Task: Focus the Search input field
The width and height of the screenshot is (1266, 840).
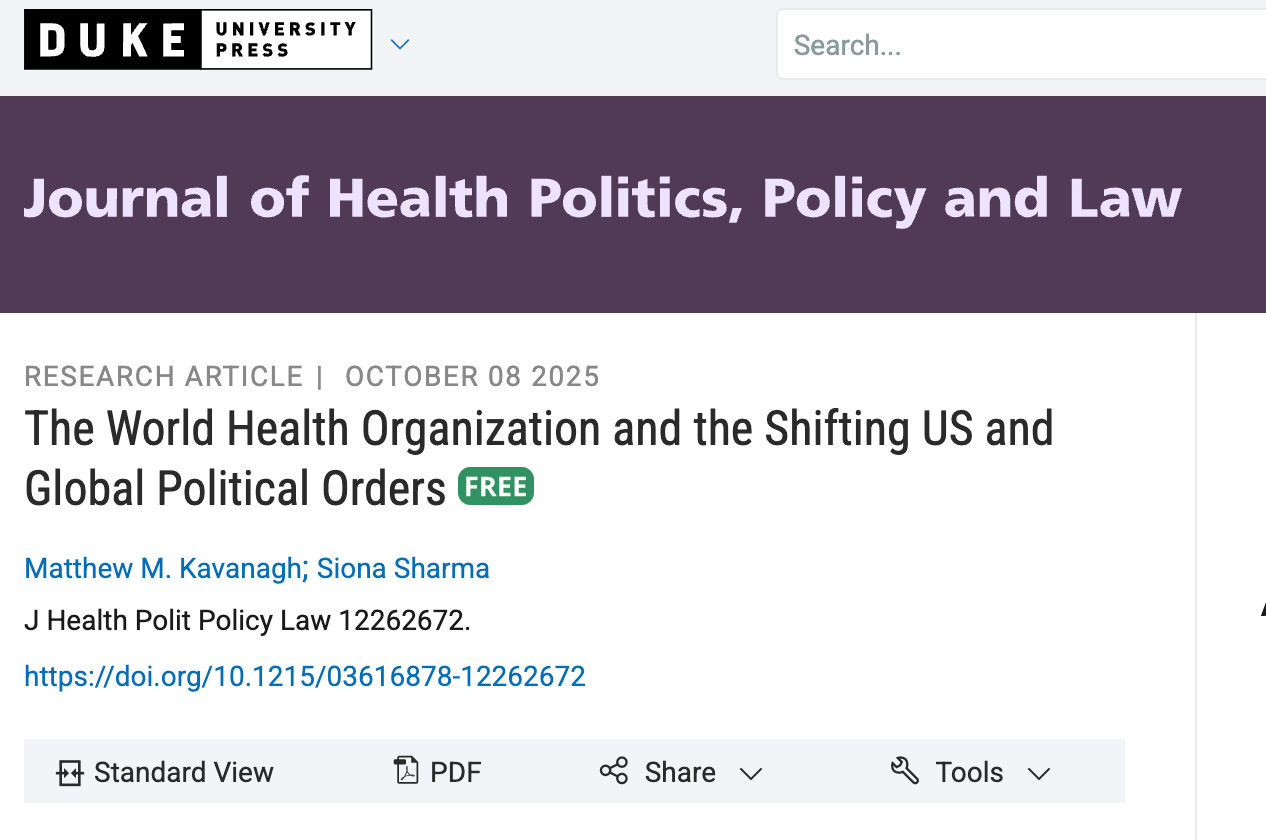Action: tap(1020, 45)
